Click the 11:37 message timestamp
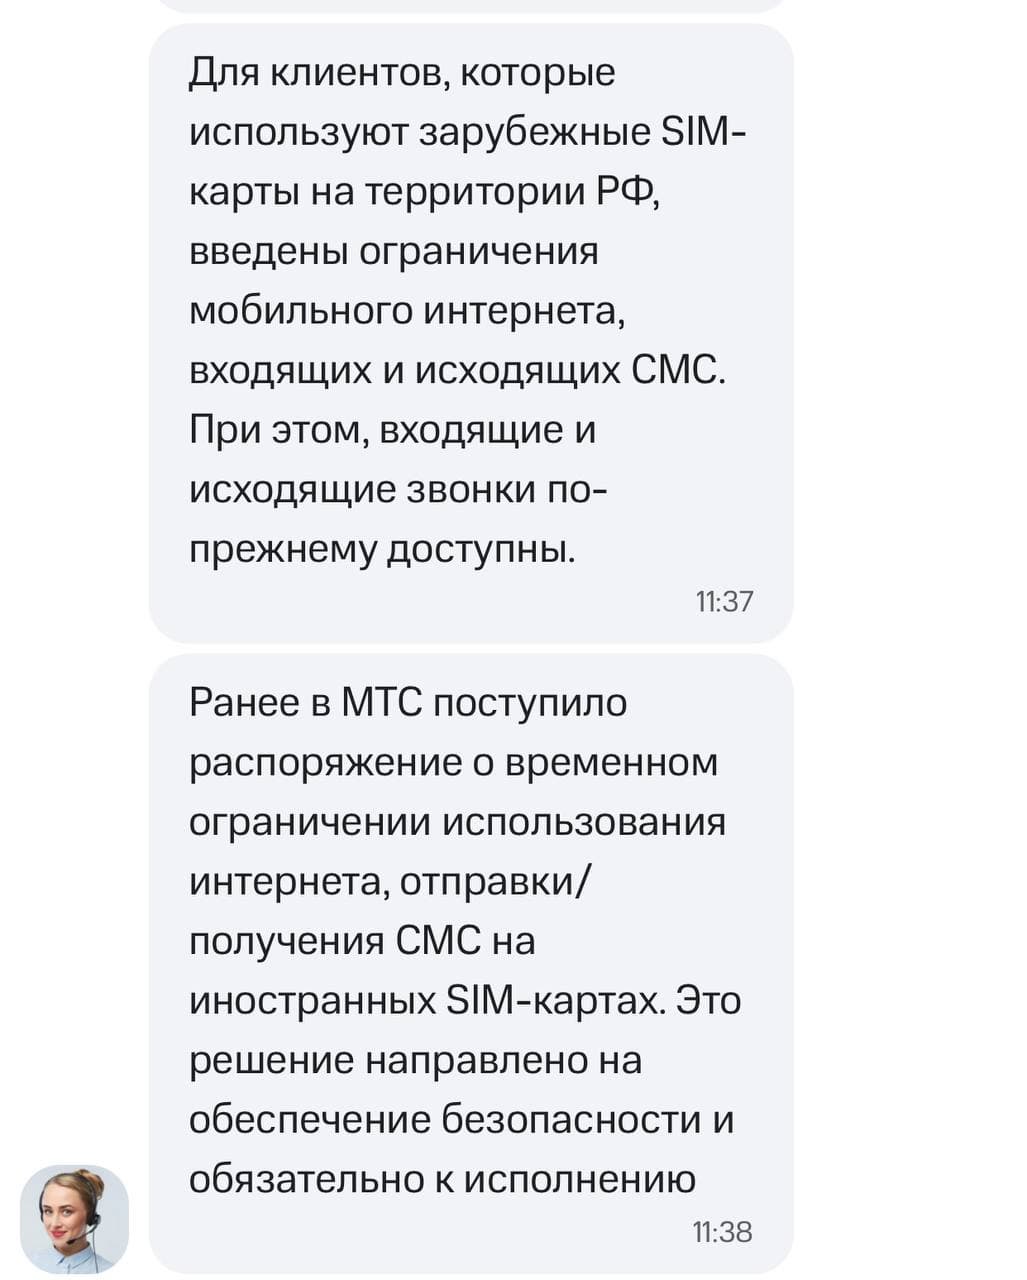The image size is (1027, 1280). pyautogui.click(x=724, y=601)
